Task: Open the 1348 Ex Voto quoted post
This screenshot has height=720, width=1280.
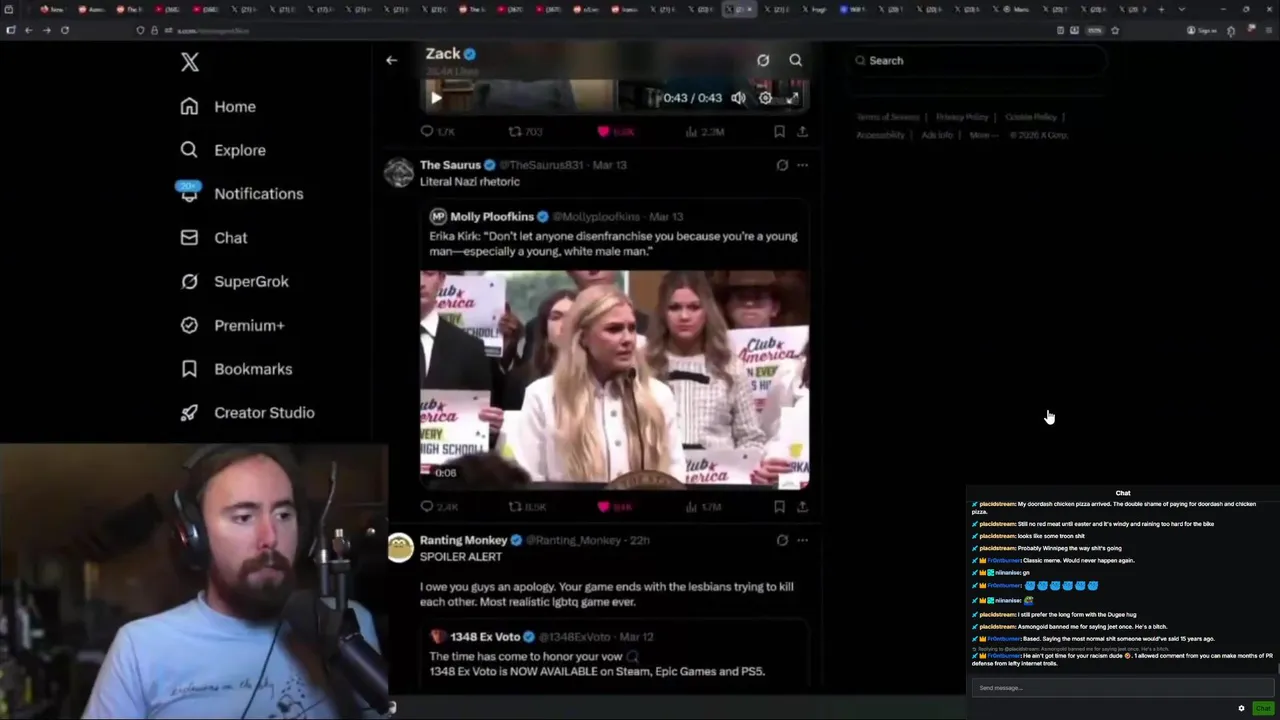Action: (614, 654)
